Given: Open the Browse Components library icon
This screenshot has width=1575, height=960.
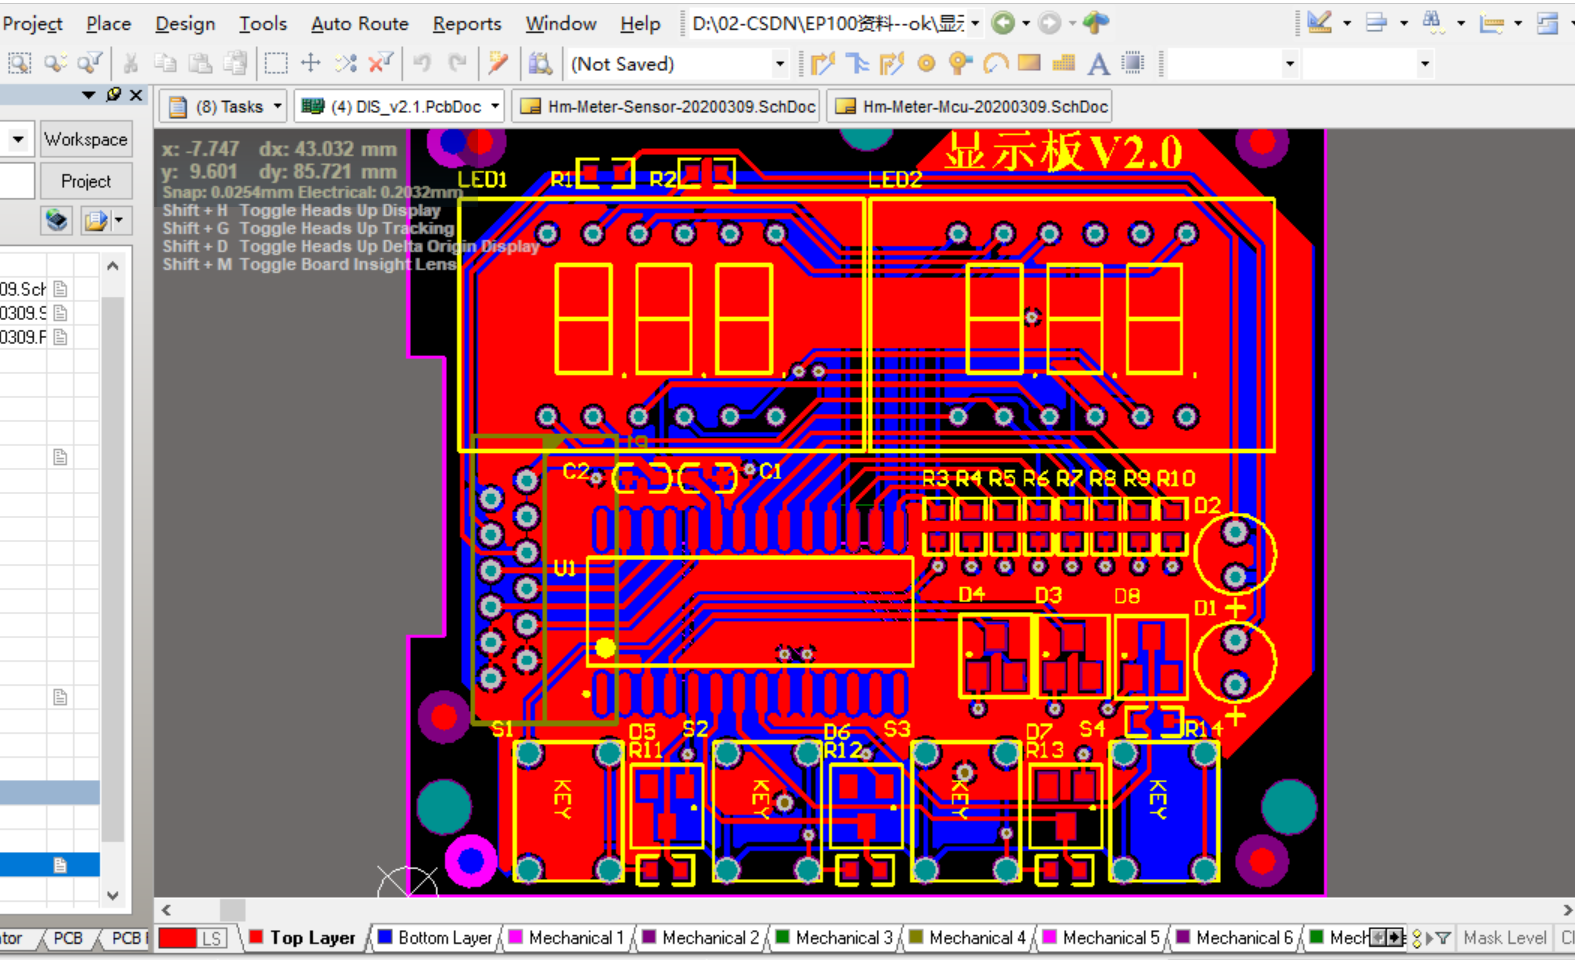Looking at the screenshot, I should [x=540, y=64].
